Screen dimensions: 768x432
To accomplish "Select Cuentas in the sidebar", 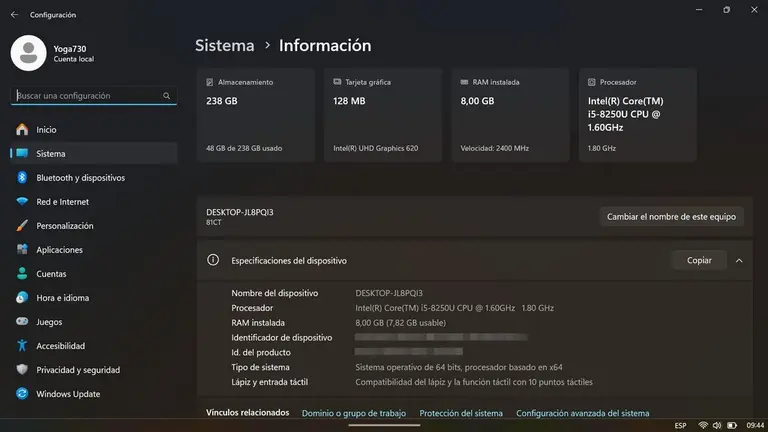I will point(94,273).
